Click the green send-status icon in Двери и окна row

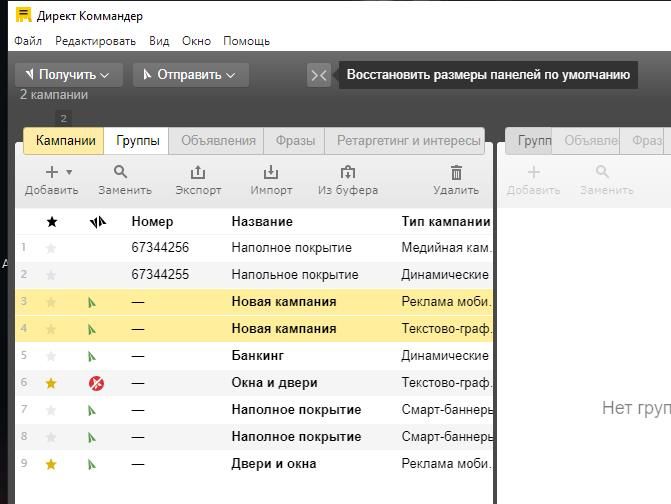point(92,464)
